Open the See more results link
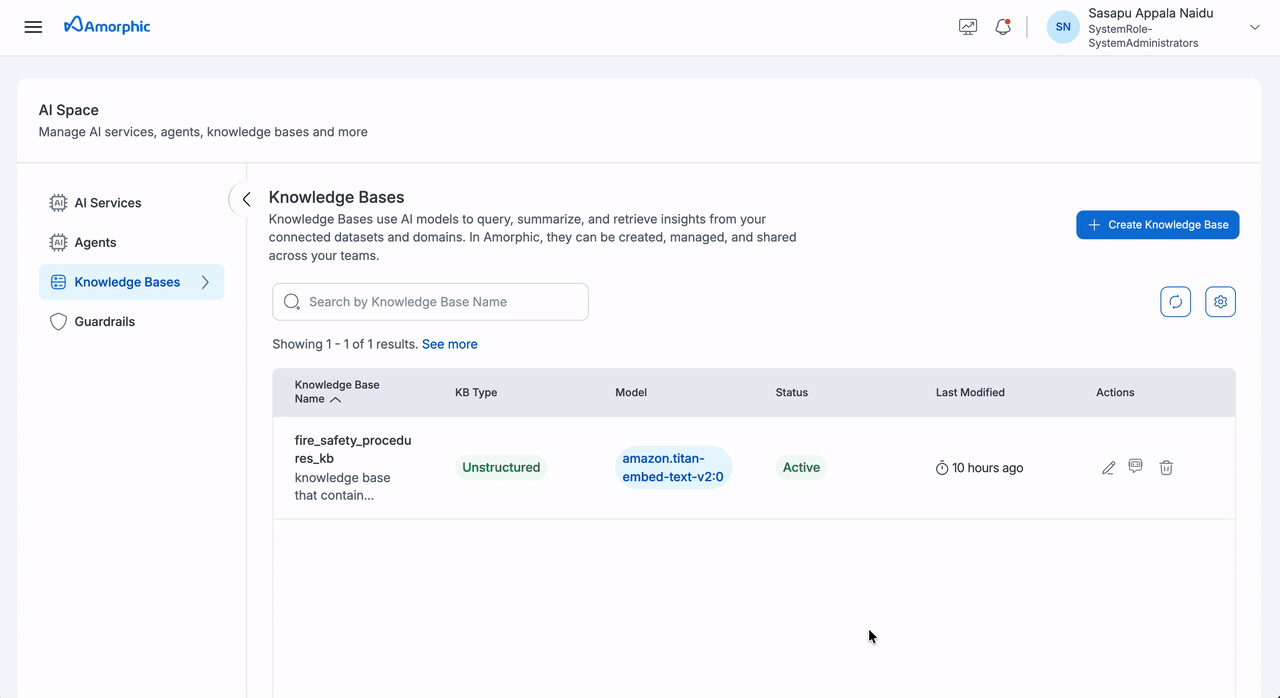1280x698 pixels. 449,343
